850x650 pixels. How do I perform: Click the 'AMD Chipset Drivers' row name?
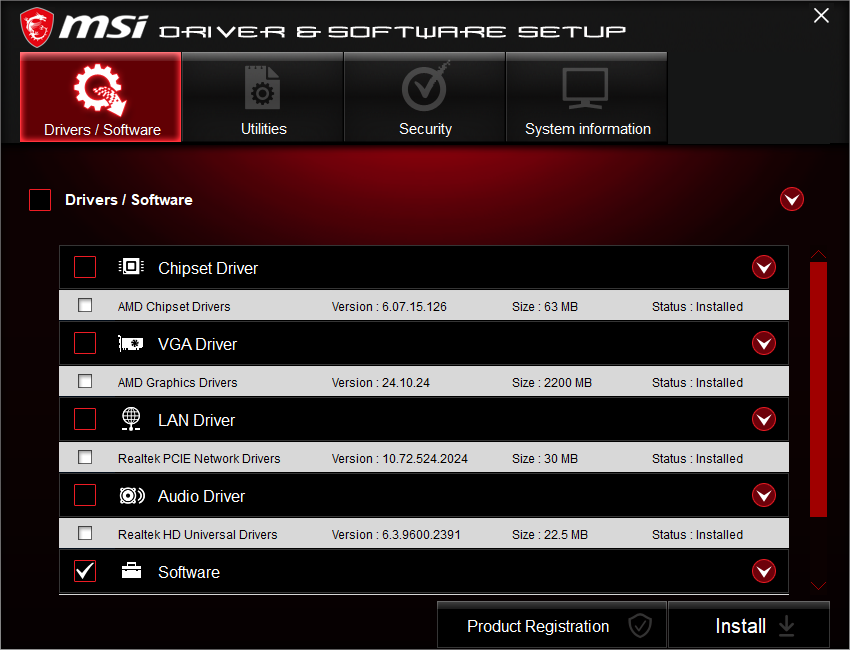[174, 307]
